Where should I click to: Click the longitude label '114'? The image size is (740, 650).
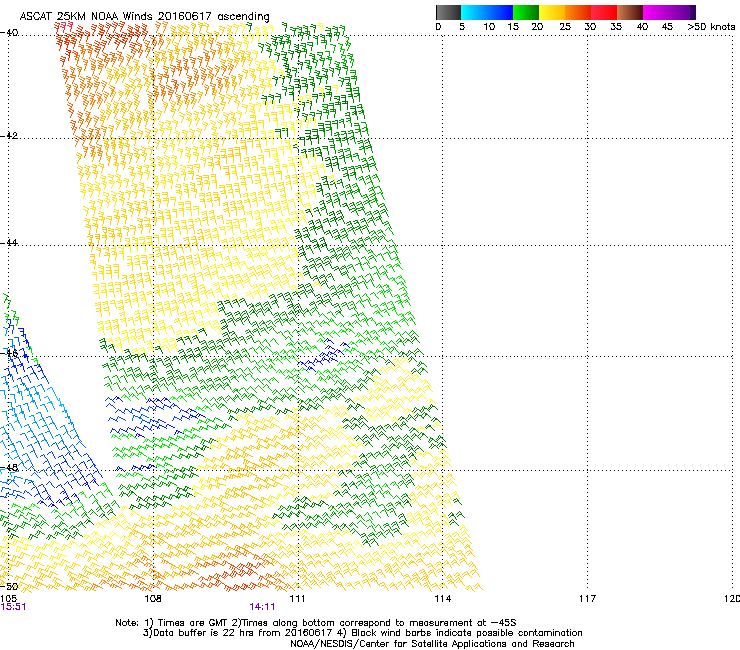pyautogui.click(x=442, y=599)
